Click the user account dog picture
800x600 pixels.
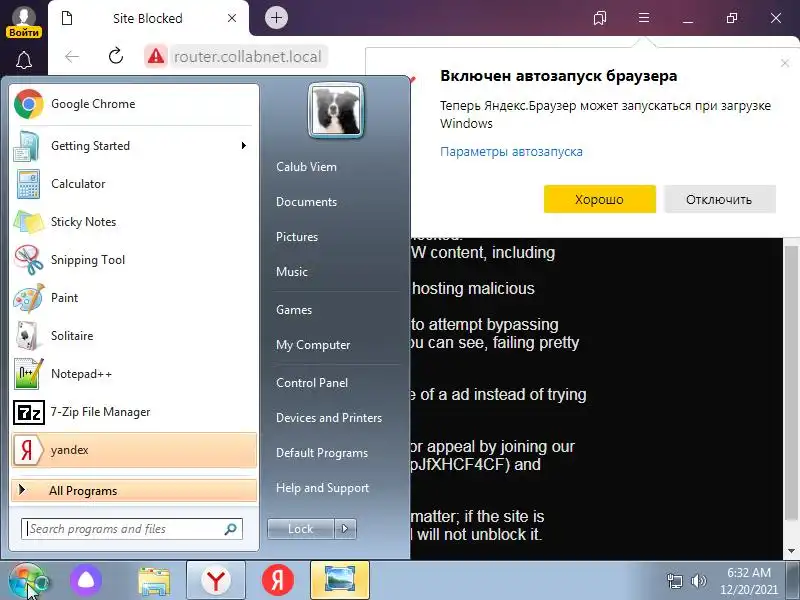[336, 111]
